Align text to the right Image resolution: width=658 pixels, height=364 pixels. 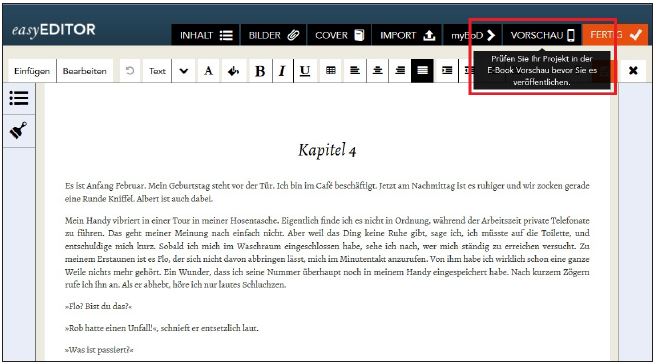click(x=400, y=71)
